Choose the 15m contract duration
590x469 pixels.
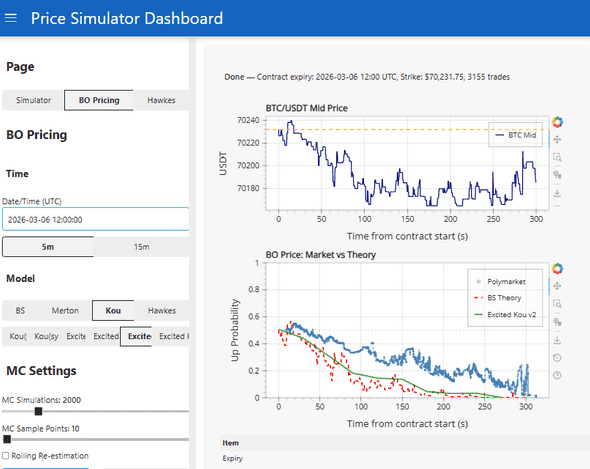tap(141, 247)
